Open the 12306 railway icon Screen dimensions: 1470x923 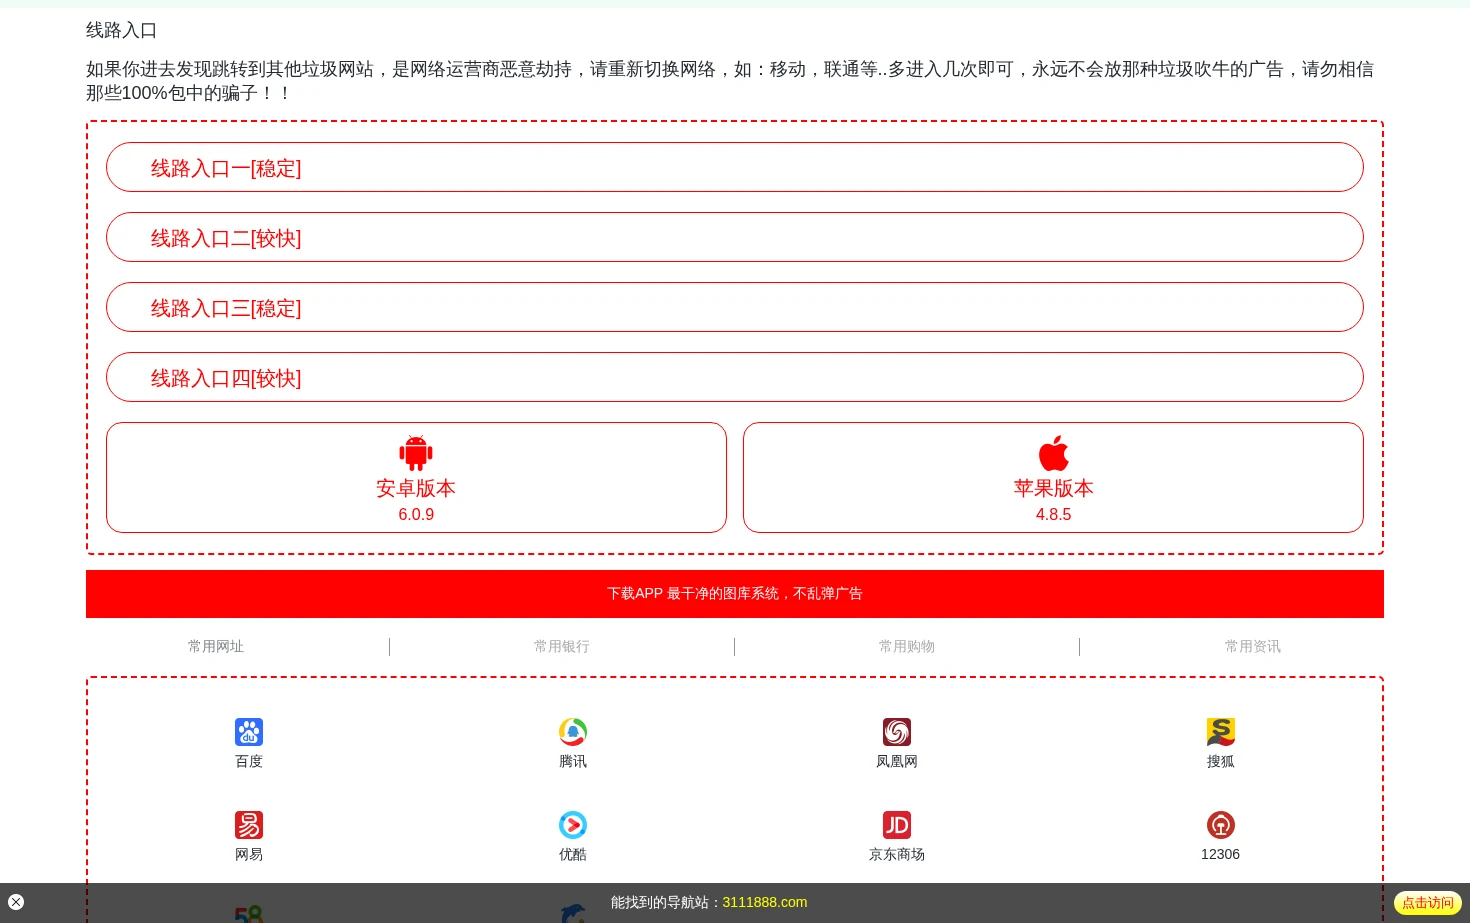click(x=1221, y=825)
